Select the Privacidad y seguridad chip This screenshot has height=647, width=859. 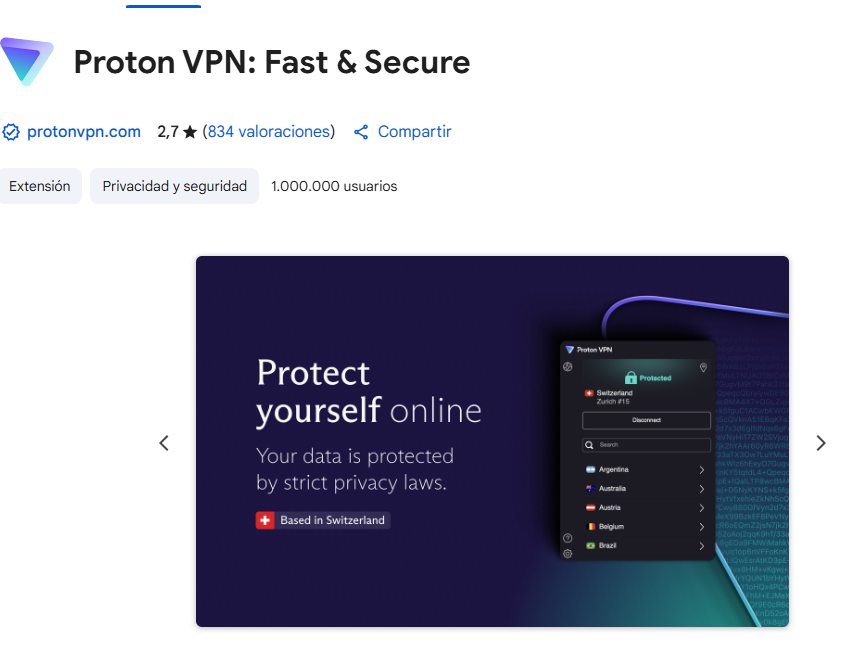175,186
